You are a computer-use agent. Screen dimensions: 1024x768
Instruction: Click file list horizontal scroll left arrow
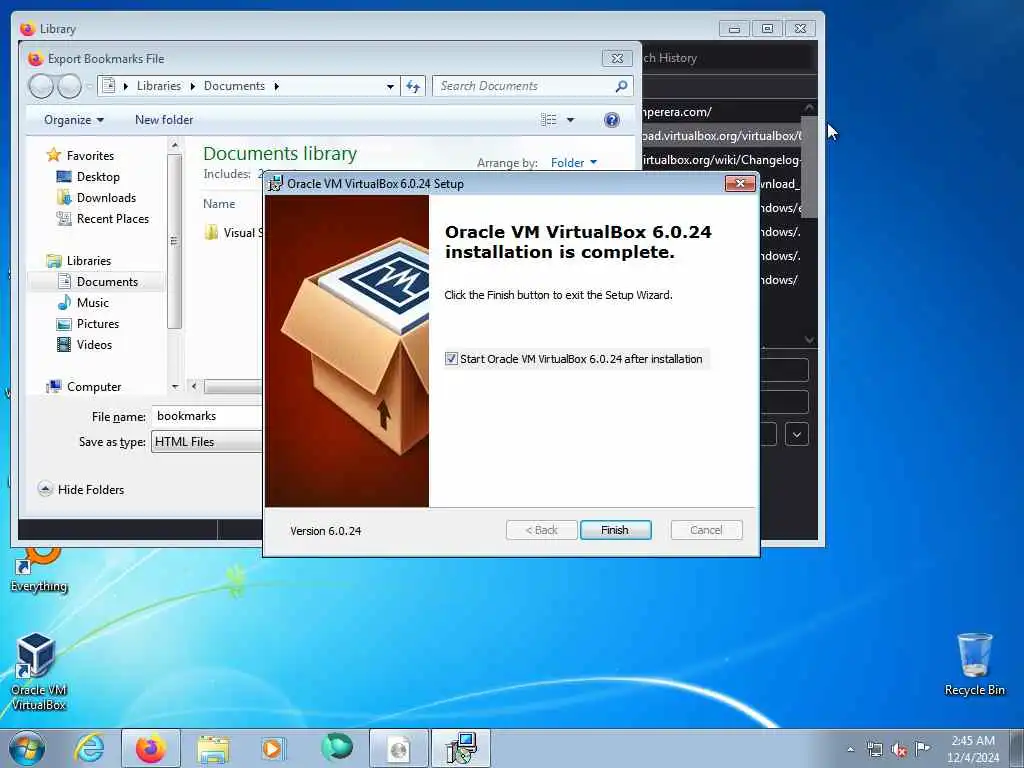tap(194, 387)
